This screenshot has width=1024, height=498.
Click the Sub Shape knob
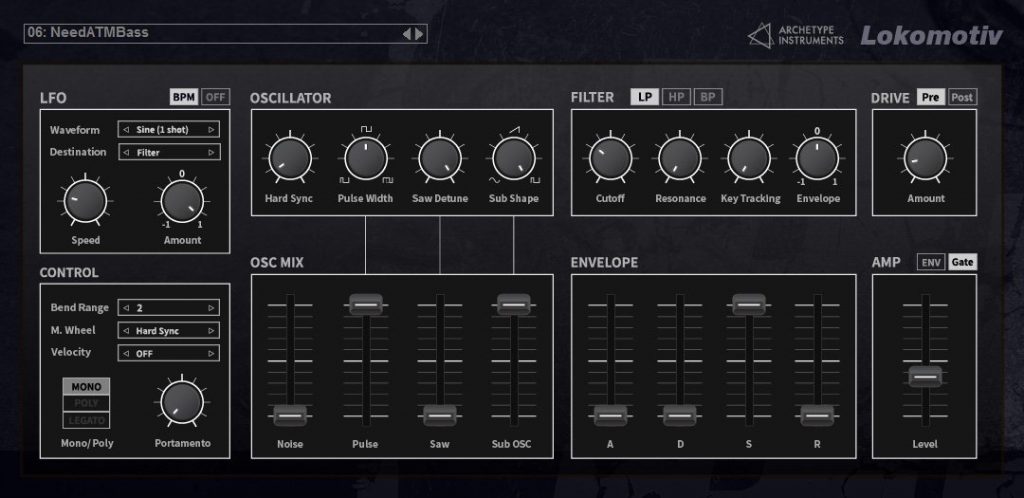514,159
